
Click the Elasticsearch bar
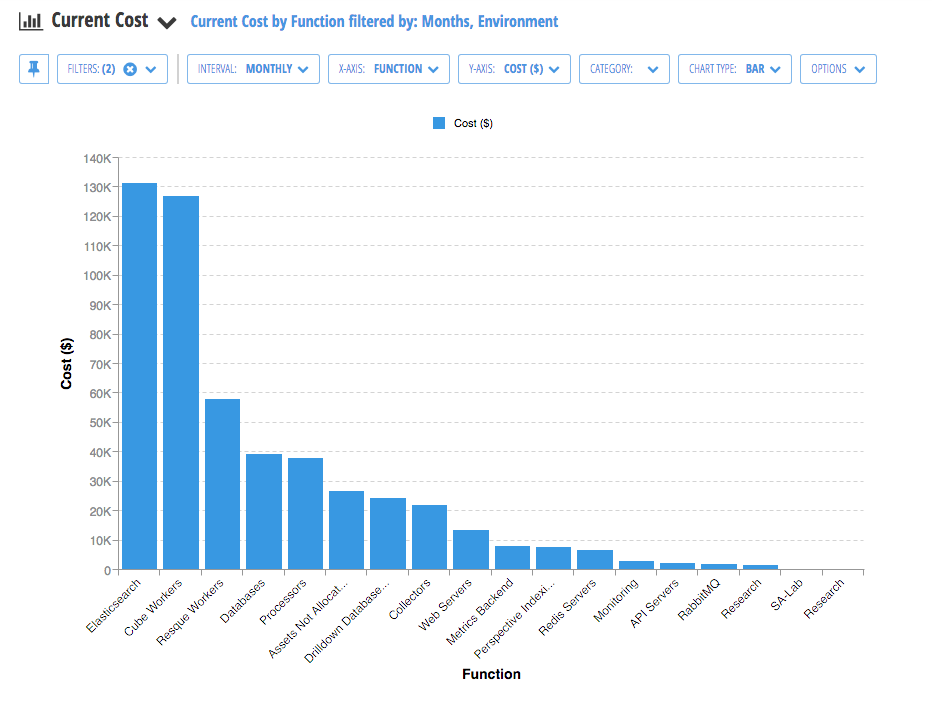[x=139, y=376]
